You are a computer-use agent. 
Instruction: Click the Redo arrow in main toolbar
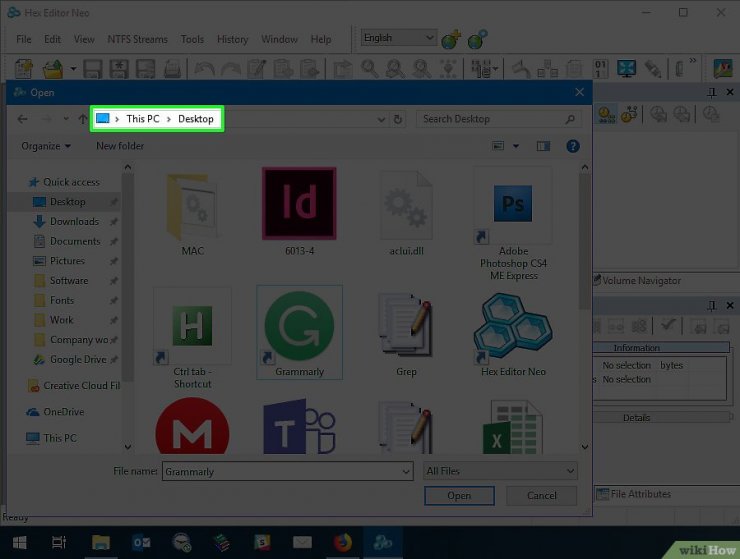(x=231, y=69)
